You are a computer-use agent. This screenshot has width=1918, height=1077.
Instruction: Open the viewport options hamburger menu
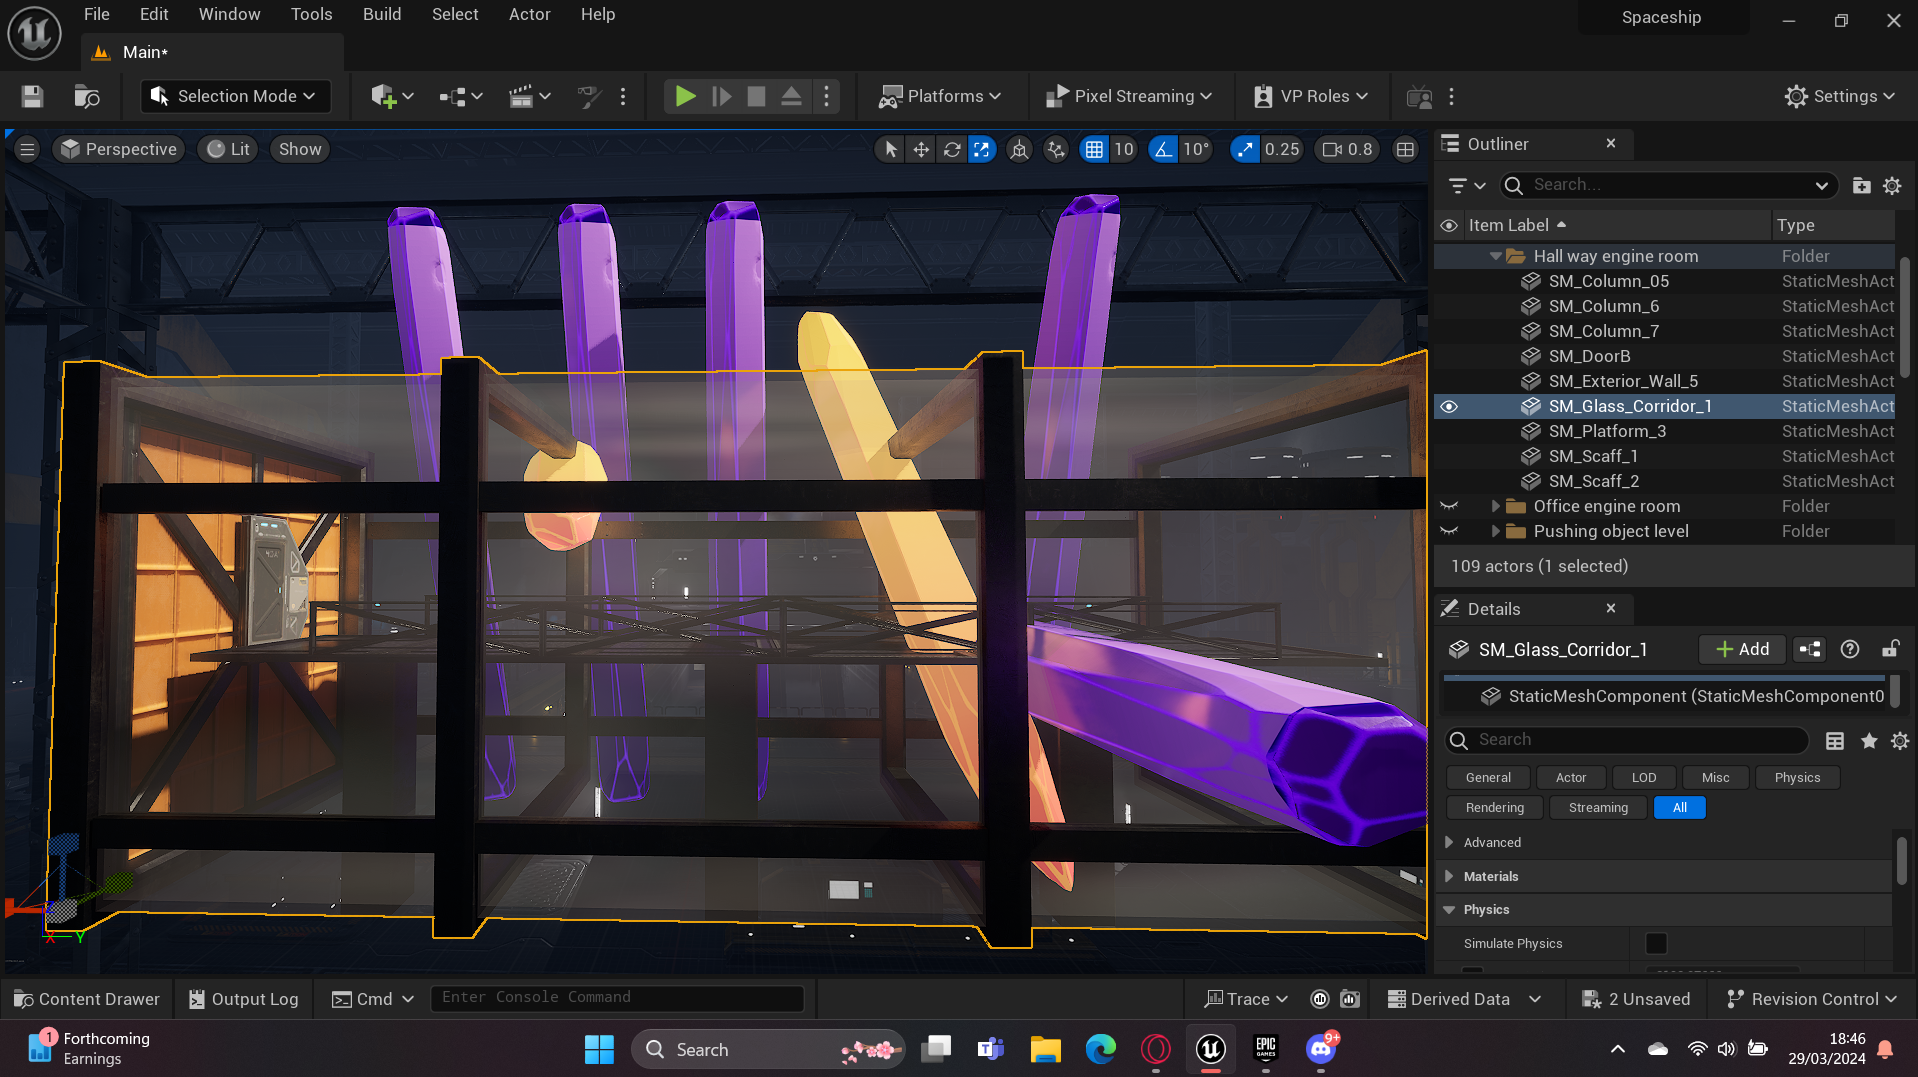[27, 149]
